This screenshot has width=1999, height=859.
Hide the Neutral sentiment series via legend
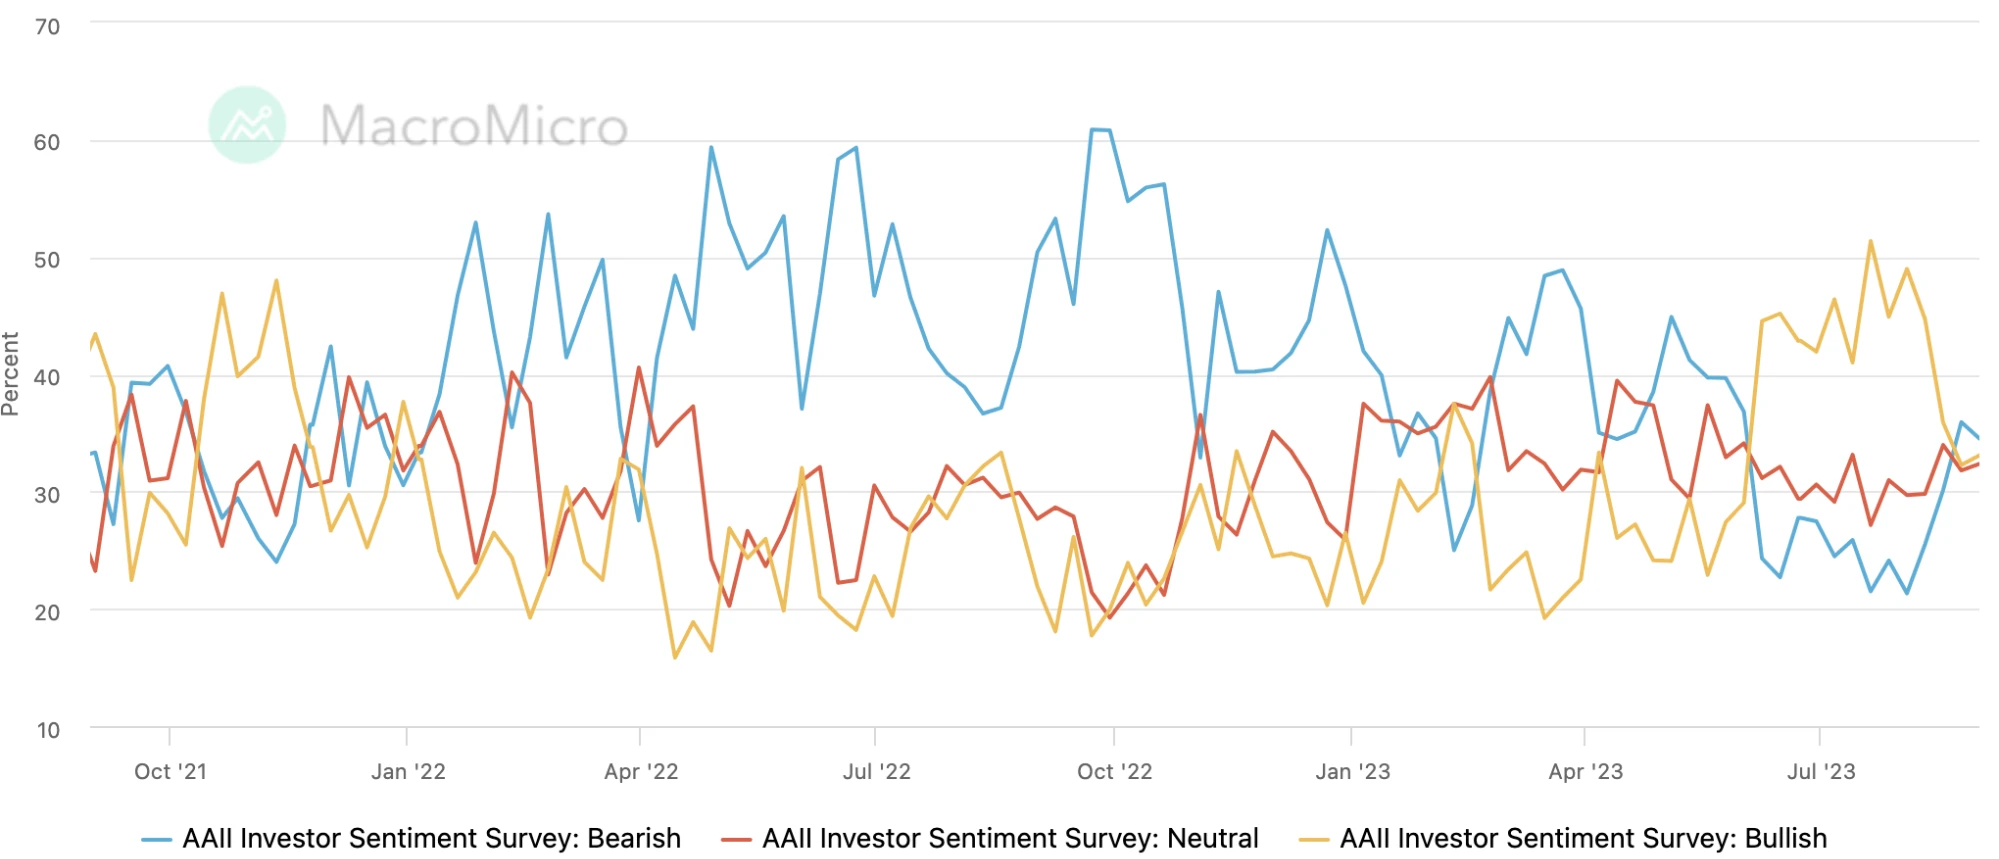[x=1010, y=838]
